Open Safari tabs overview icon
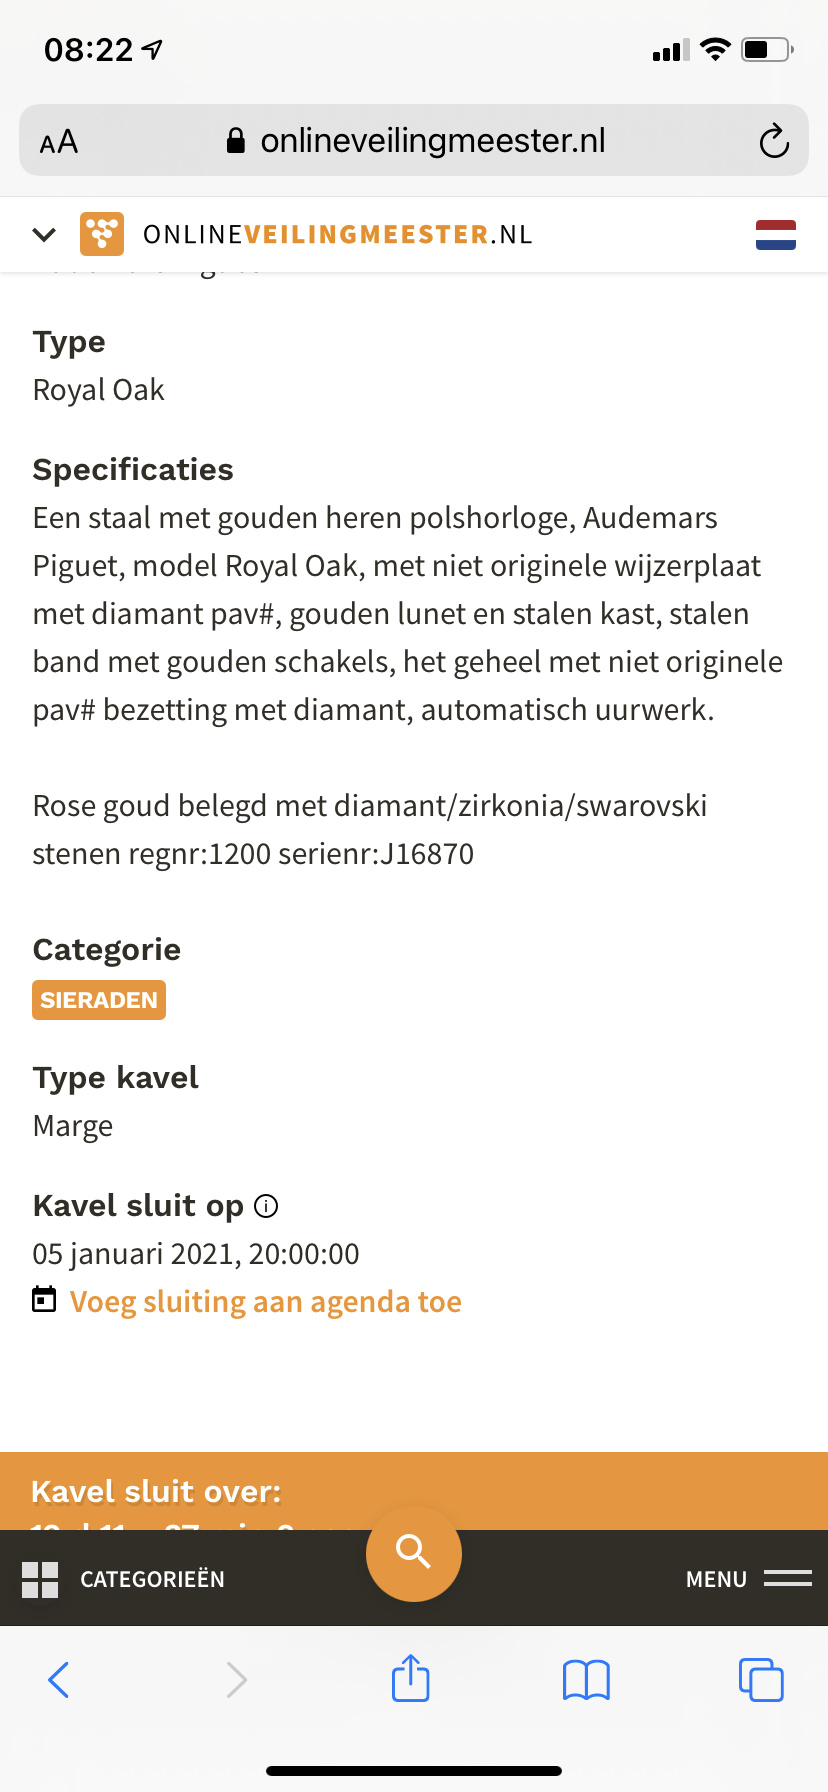This screenshot has width=828, height=1792. click(761, 1679)
